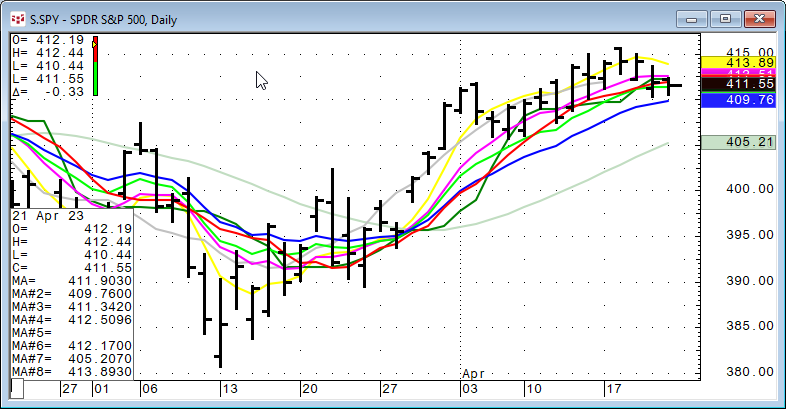
Task: Click the small box at time axis left
Action: pyautogui.click(x=17, y=389)
